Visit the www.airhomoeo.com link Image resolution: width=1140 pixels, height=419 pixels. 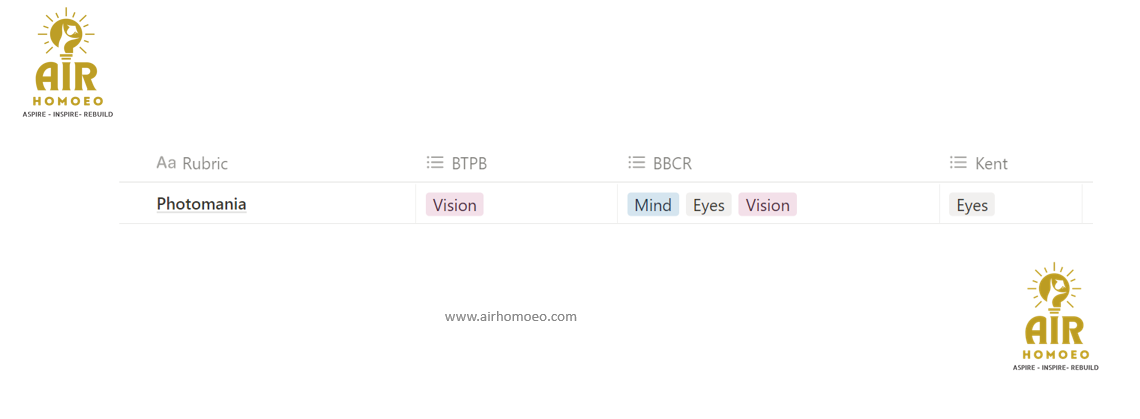[510, 316]
